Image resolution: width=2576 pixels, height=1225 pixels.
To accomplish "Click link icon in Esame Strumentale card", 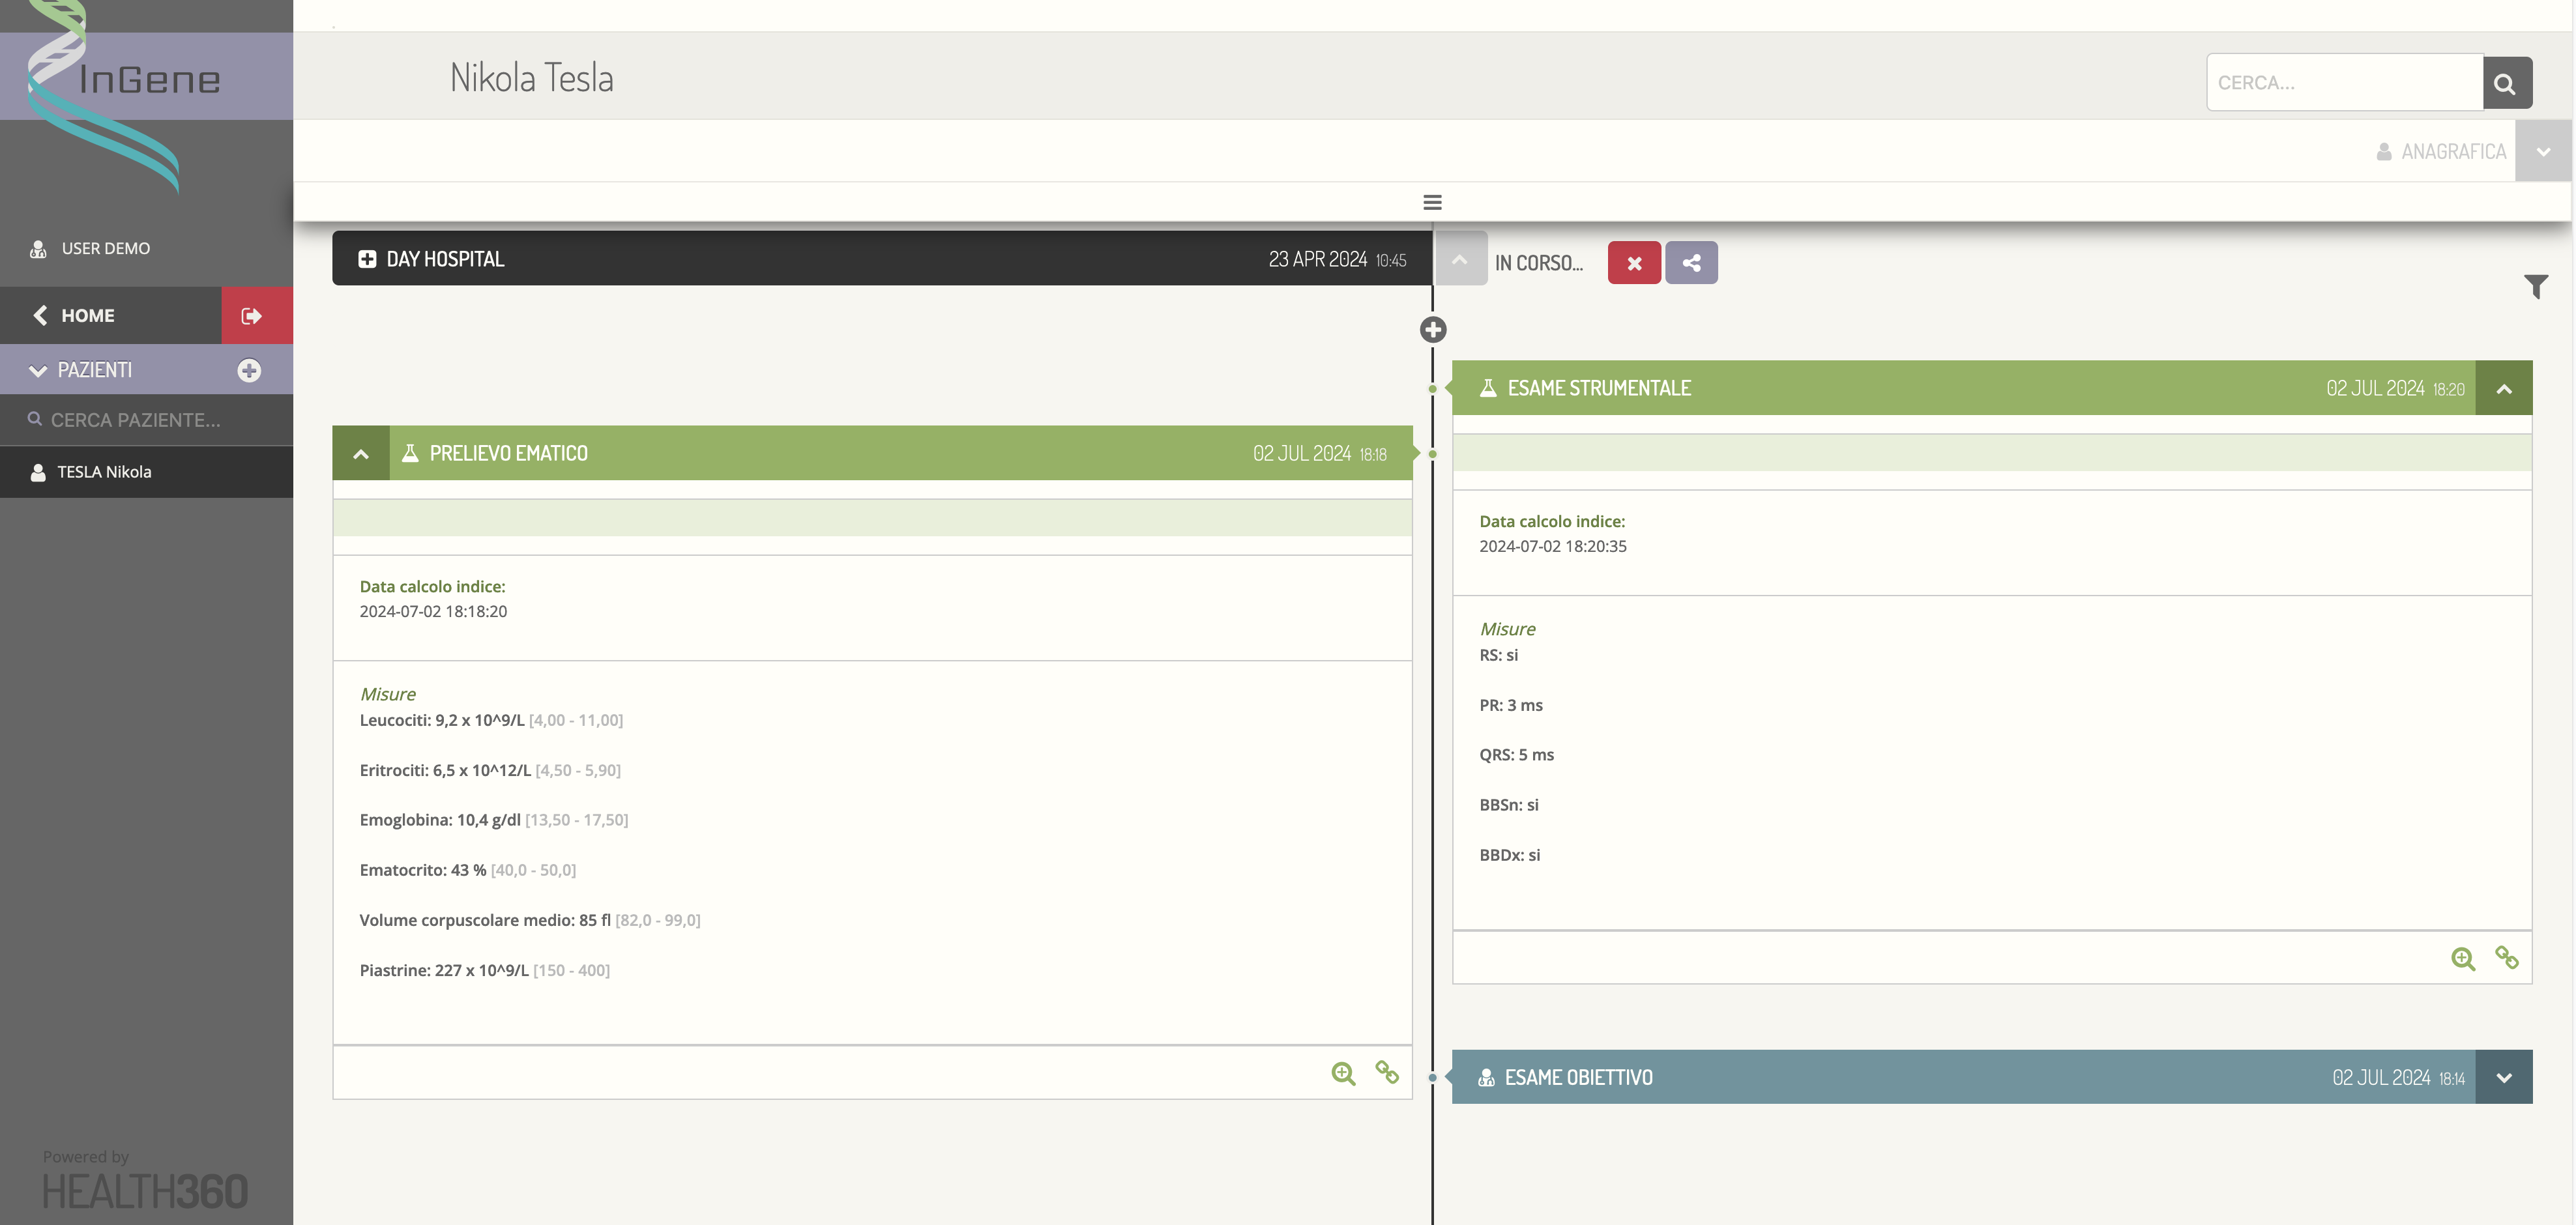I will pyautogui.click(x=2507, y=958).
